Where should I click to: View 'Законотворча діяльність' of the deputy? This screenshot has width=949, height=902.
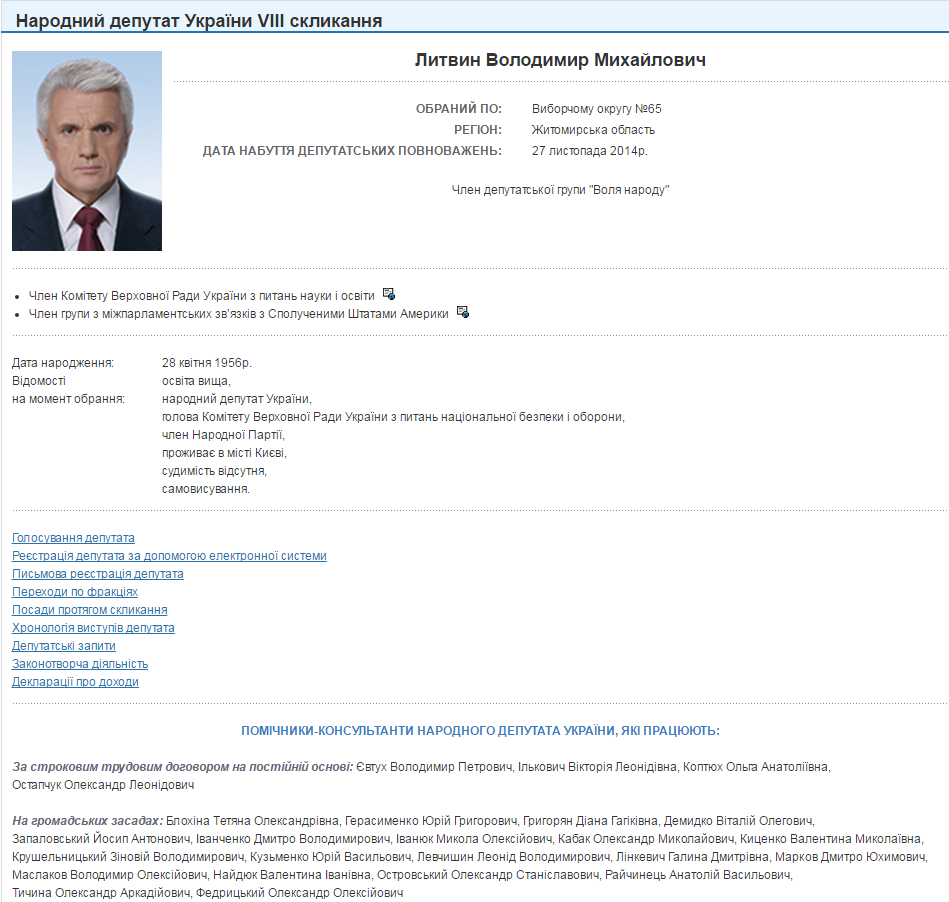(x=80, y=664)
